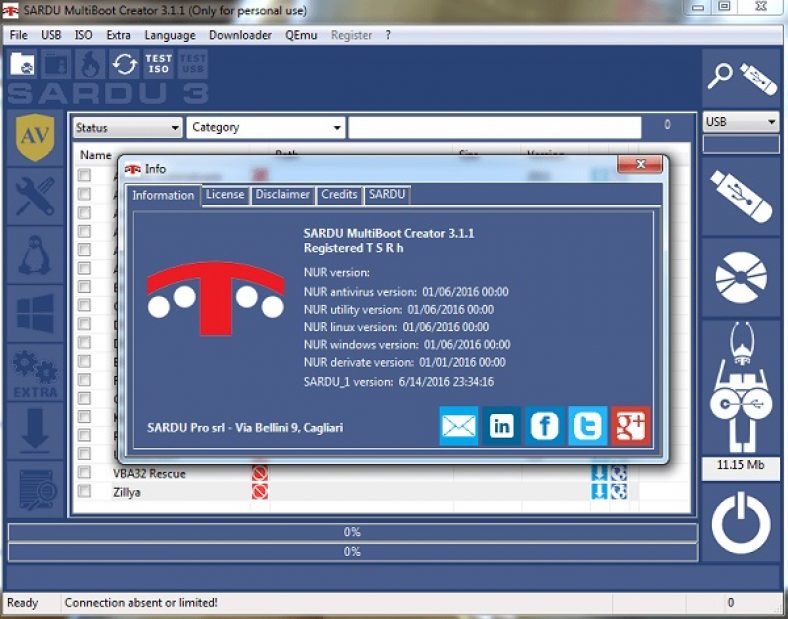
Task: Open the Downloader menu
Action: click(240, 35)
